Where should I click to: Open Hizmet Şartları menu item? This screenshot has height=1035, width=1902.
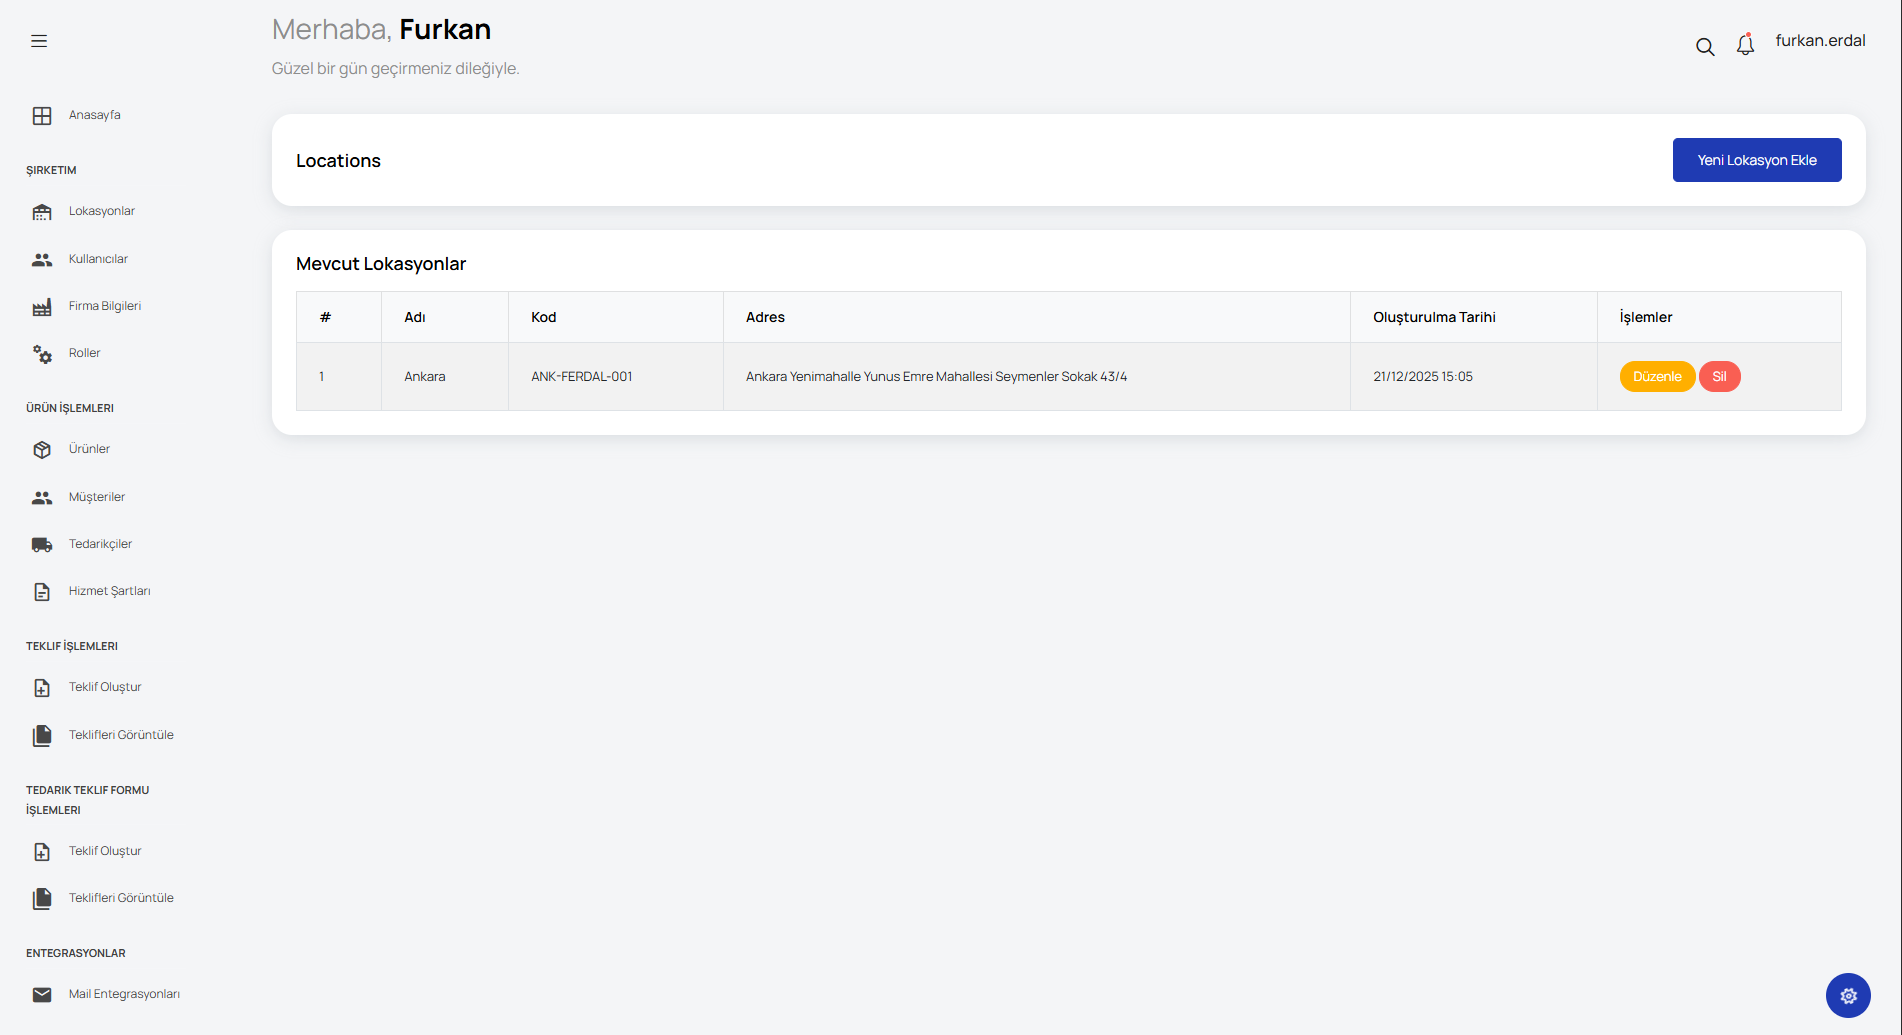(110, 591)
